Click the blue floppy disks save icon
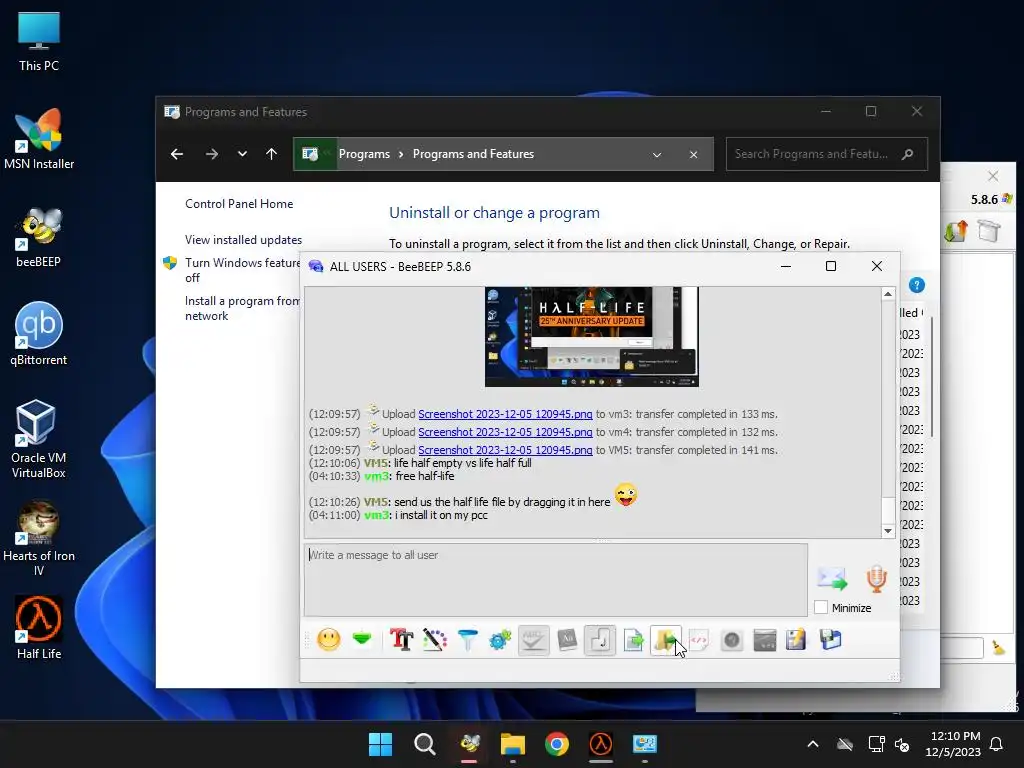Viewport: 1024px width, 768px height. [831, 639]
